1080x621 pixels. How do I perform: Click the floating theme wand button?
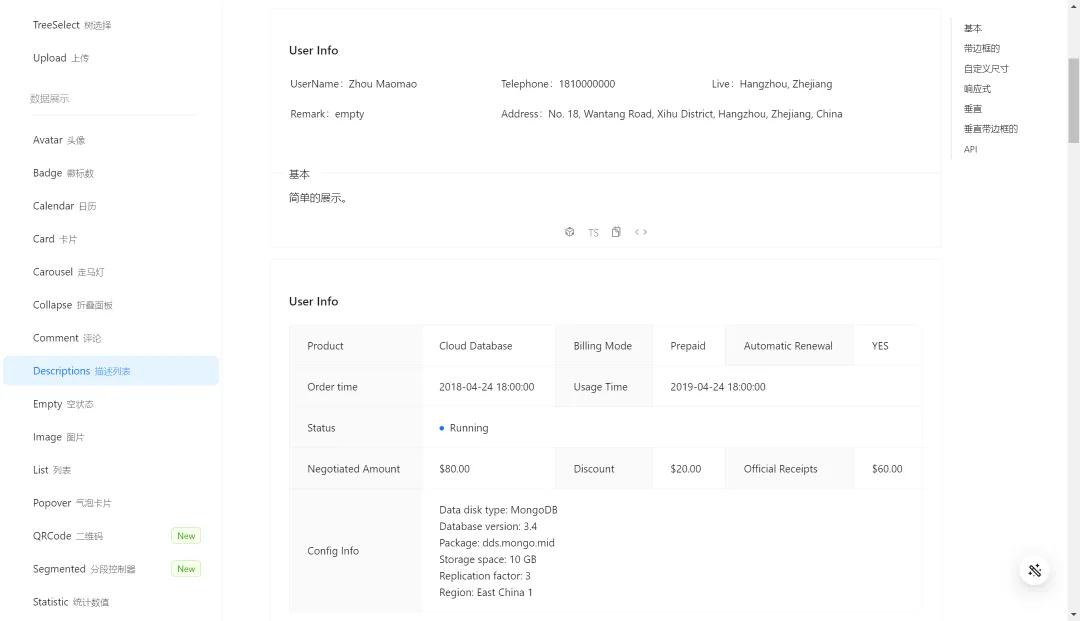(1035, 570)
